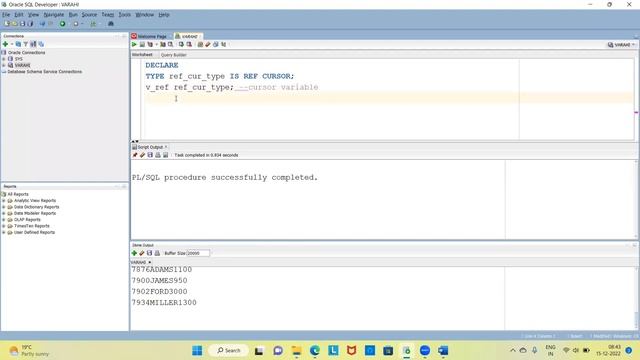Print the Script Output
The image size is (640, 360).
(158, 155)
